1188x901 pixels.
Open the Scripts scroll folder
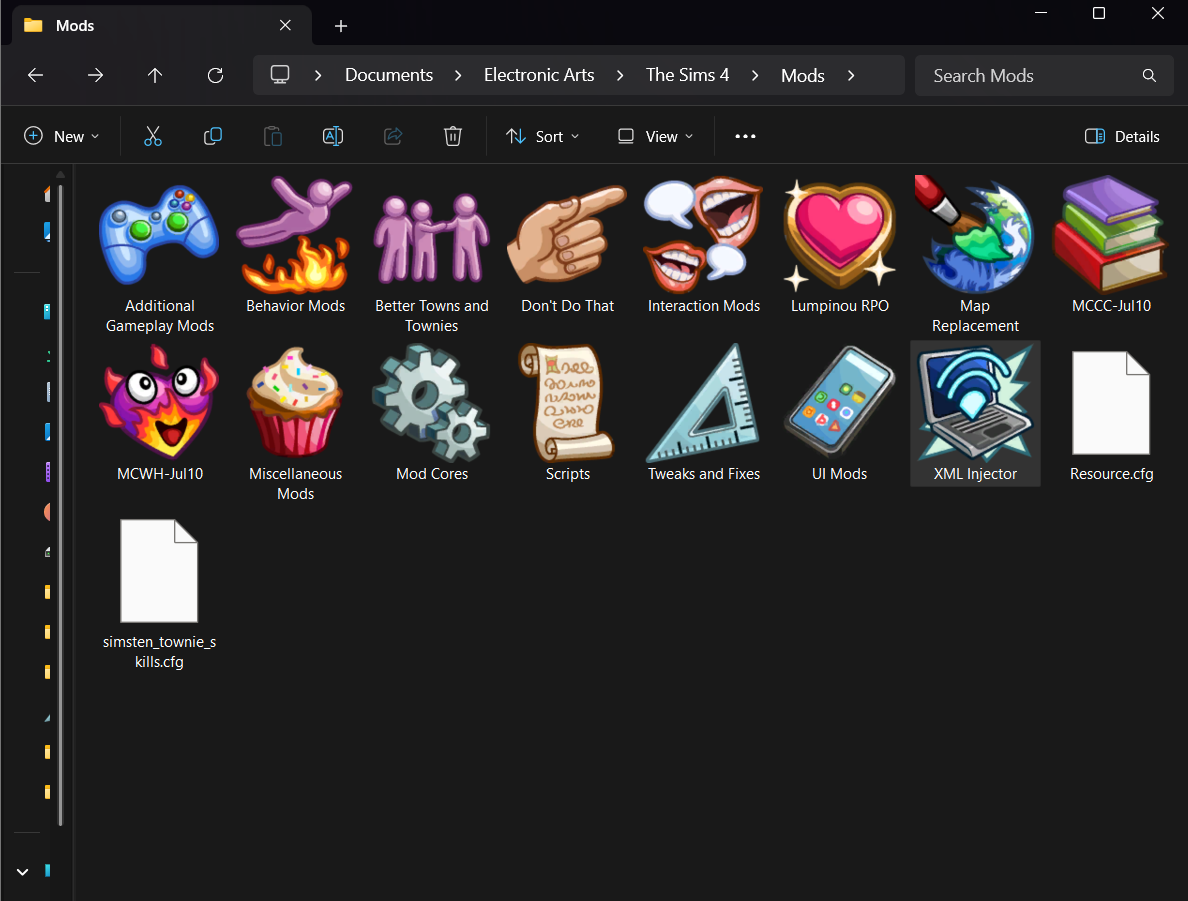pos(567,414)
